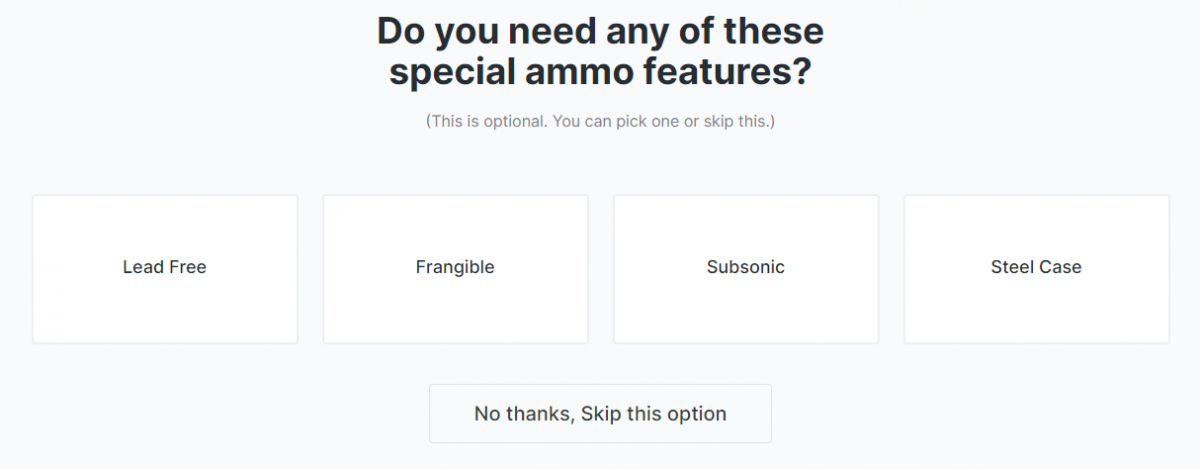The width and height of the screenshot is (1200, 469).
Task: Toggle the Lead Free feature selection
Action: pyautogui.click(x=165, y=268)
